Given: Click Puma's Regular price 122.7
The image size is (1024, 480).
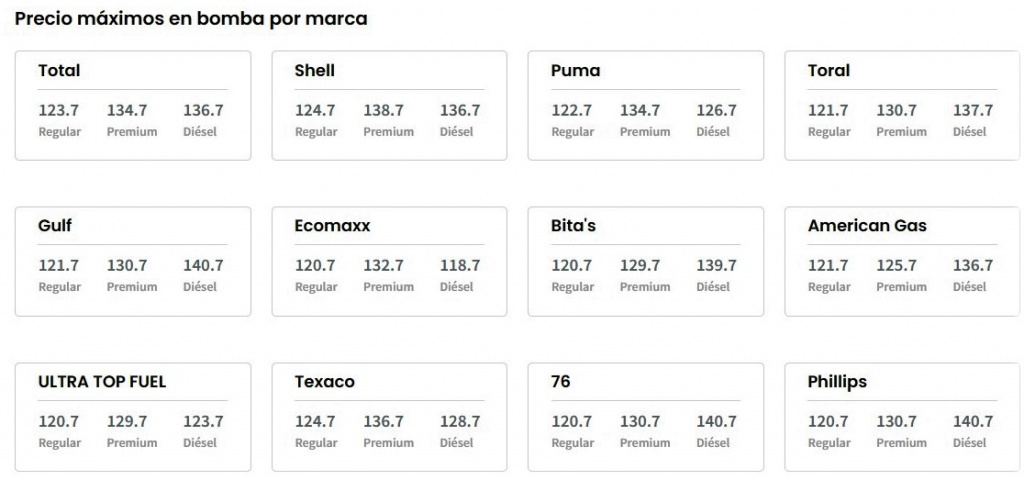Looking at the screenshot, I should (572, 111).
